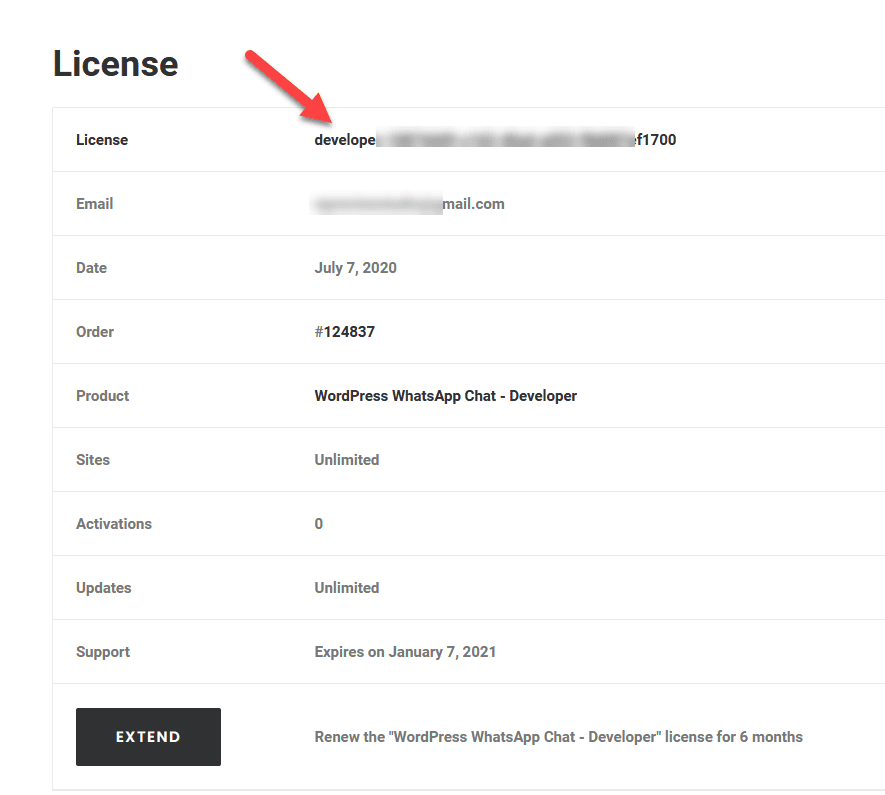The width and height of the screenshot is (885, 795).
Task: Click the 'License' row label
Action: click(x=101, y=139)
